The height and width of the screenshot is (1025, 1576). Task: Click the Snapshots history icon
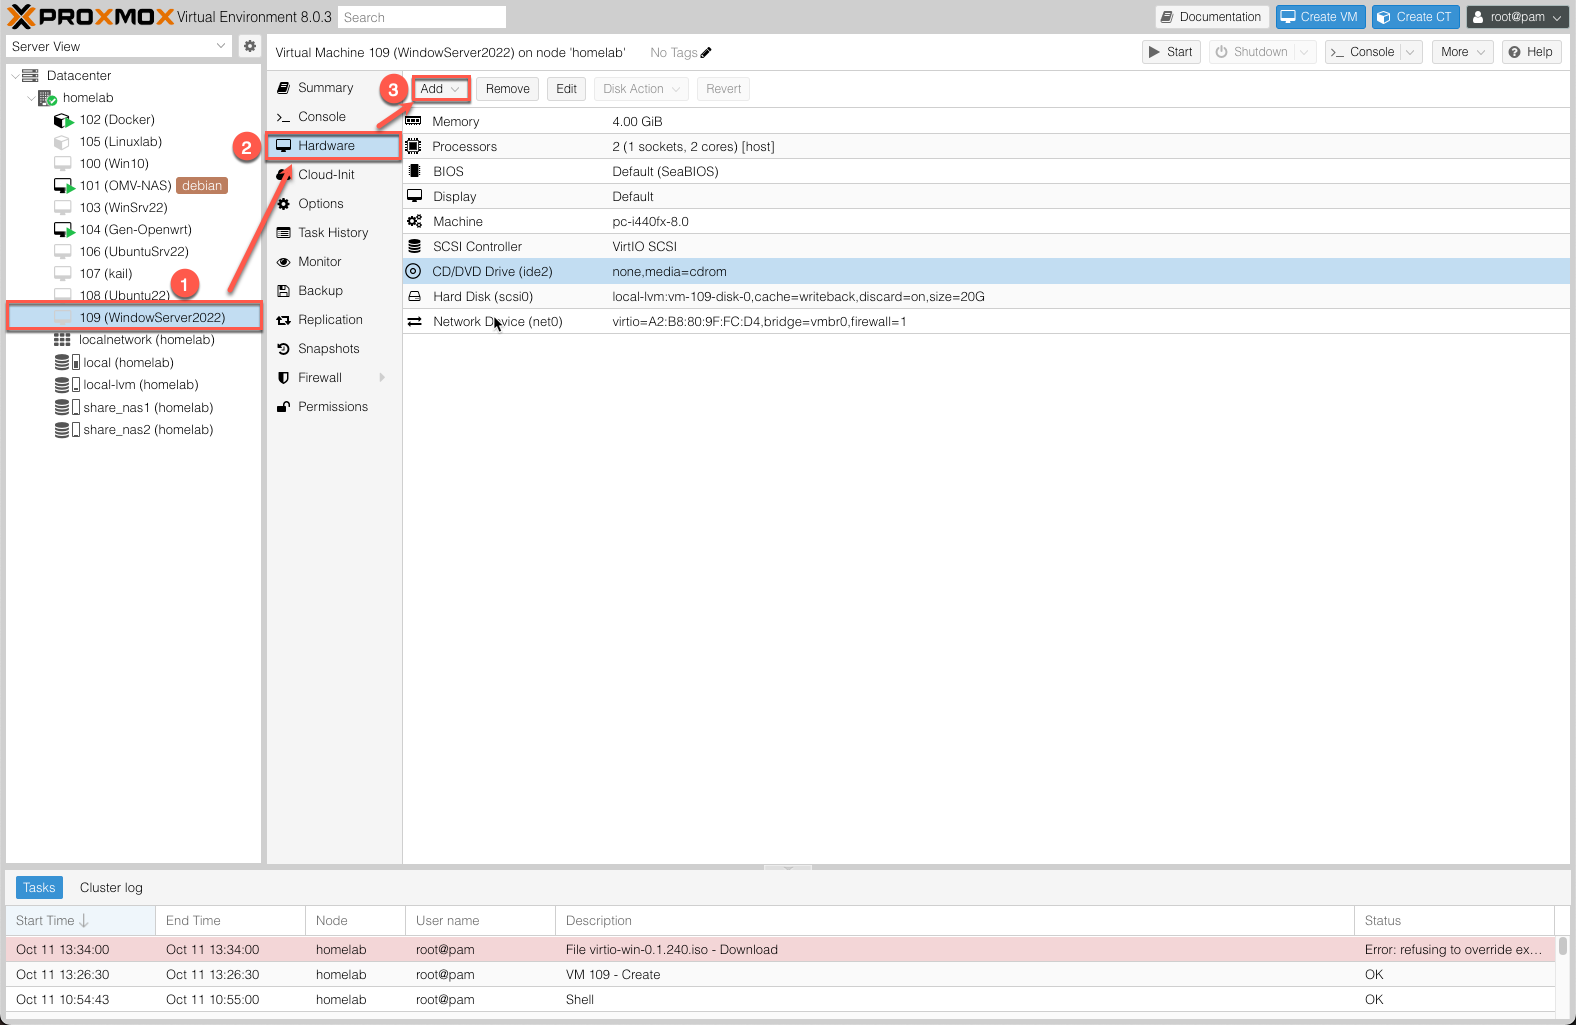pos(283,349)
